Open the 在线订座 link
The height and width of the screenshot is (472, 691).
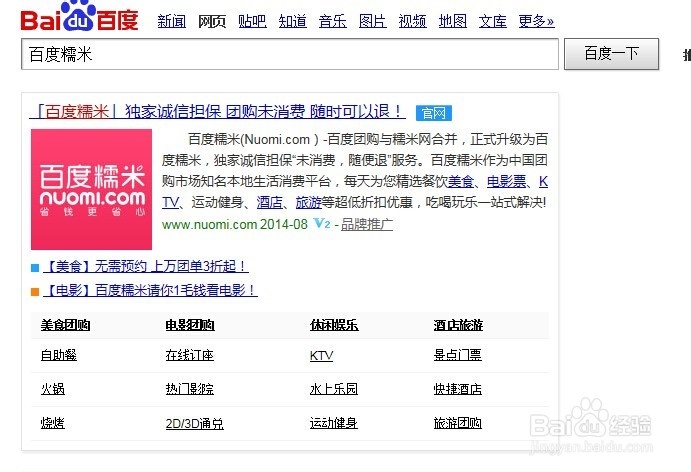(189, 355)
